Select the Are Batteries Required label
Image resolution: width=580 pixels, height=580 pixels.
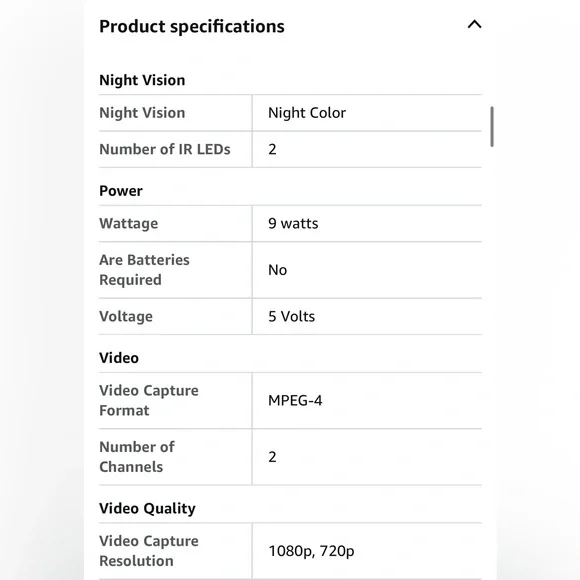[x=144, y=270]
